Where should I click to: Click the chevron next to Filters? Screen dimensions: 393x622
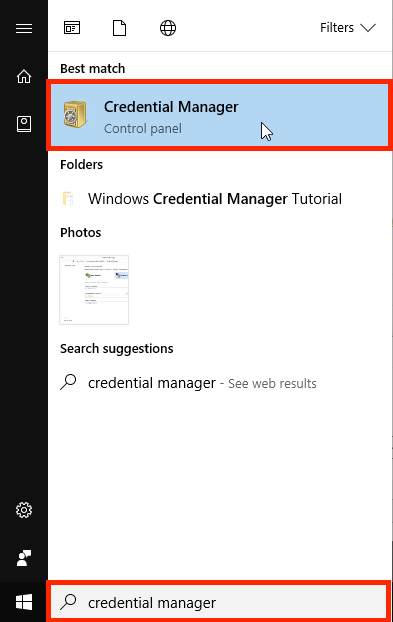(x=368, y=28)
